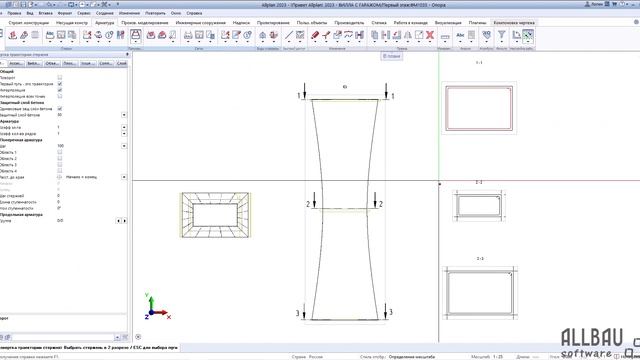Open the Вид menu
640x360 pixels.
point(30,13)
